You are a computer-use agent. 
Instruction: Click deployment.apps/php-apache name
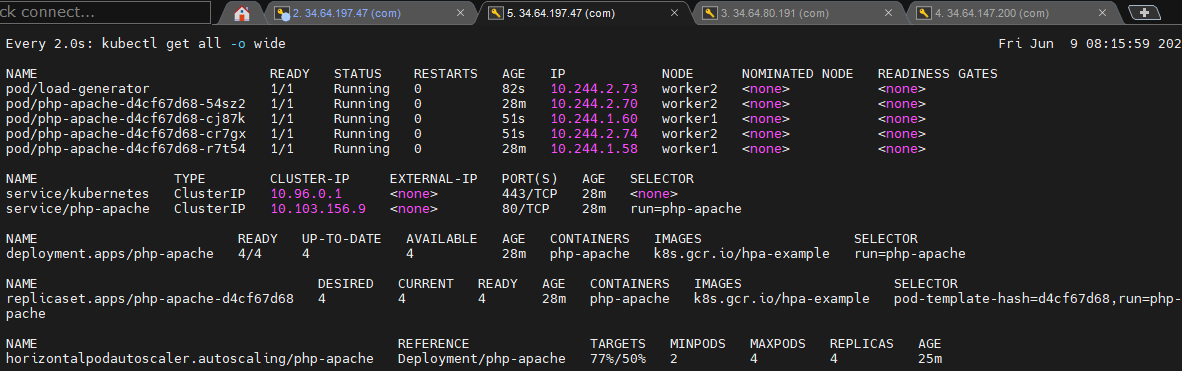pyautogui.click(x=109, y=253)
